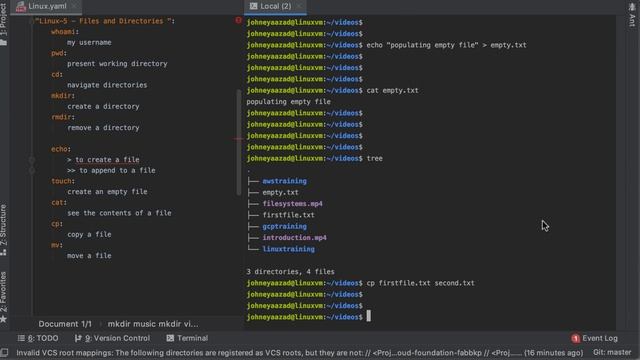Click the 'populating empty file' output line
Screen dimensions: 640x360
click(x=288, y=102)
